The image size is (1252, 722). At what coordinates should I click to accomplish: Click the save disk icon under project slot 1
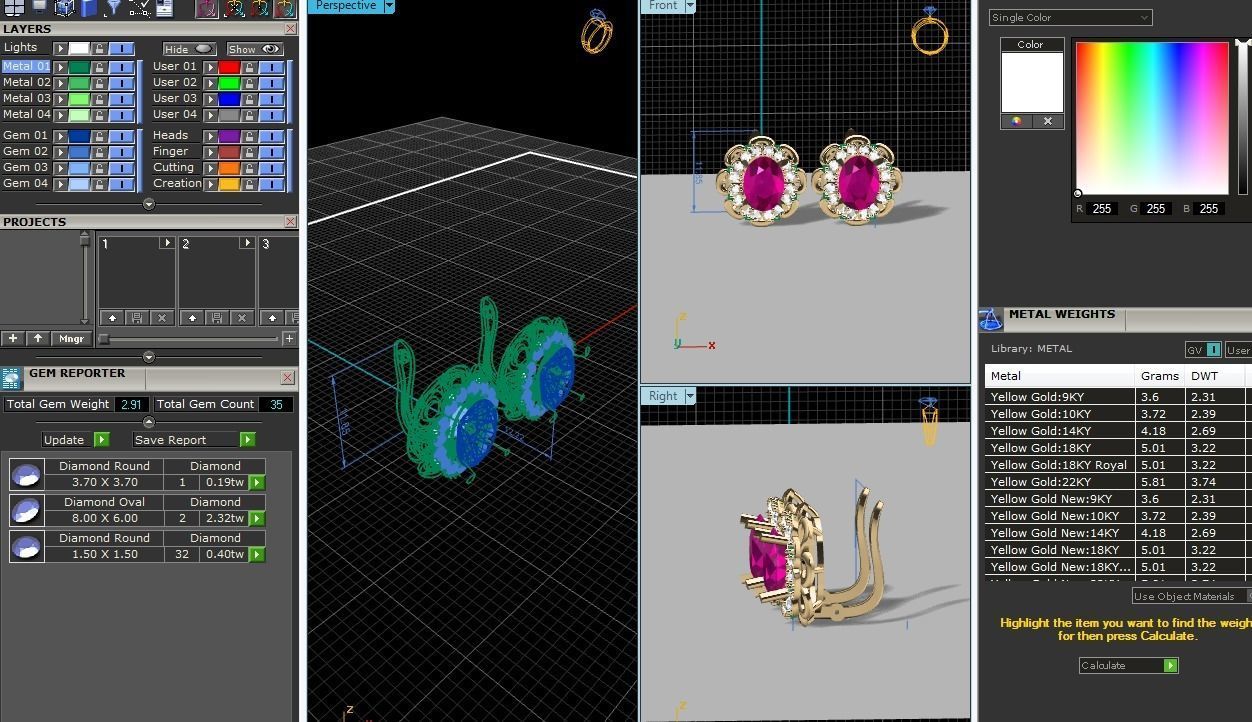click(137, 318)
